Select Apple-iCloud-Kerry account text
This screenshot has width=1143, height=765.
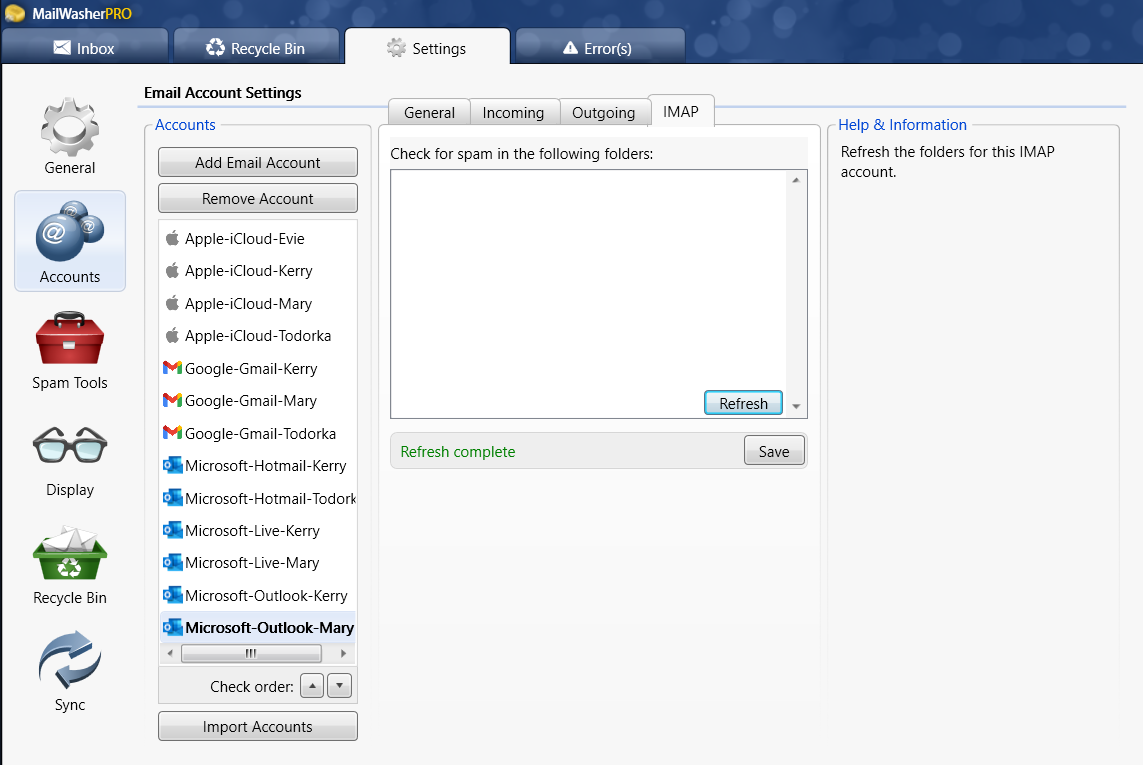click(249, 271)
